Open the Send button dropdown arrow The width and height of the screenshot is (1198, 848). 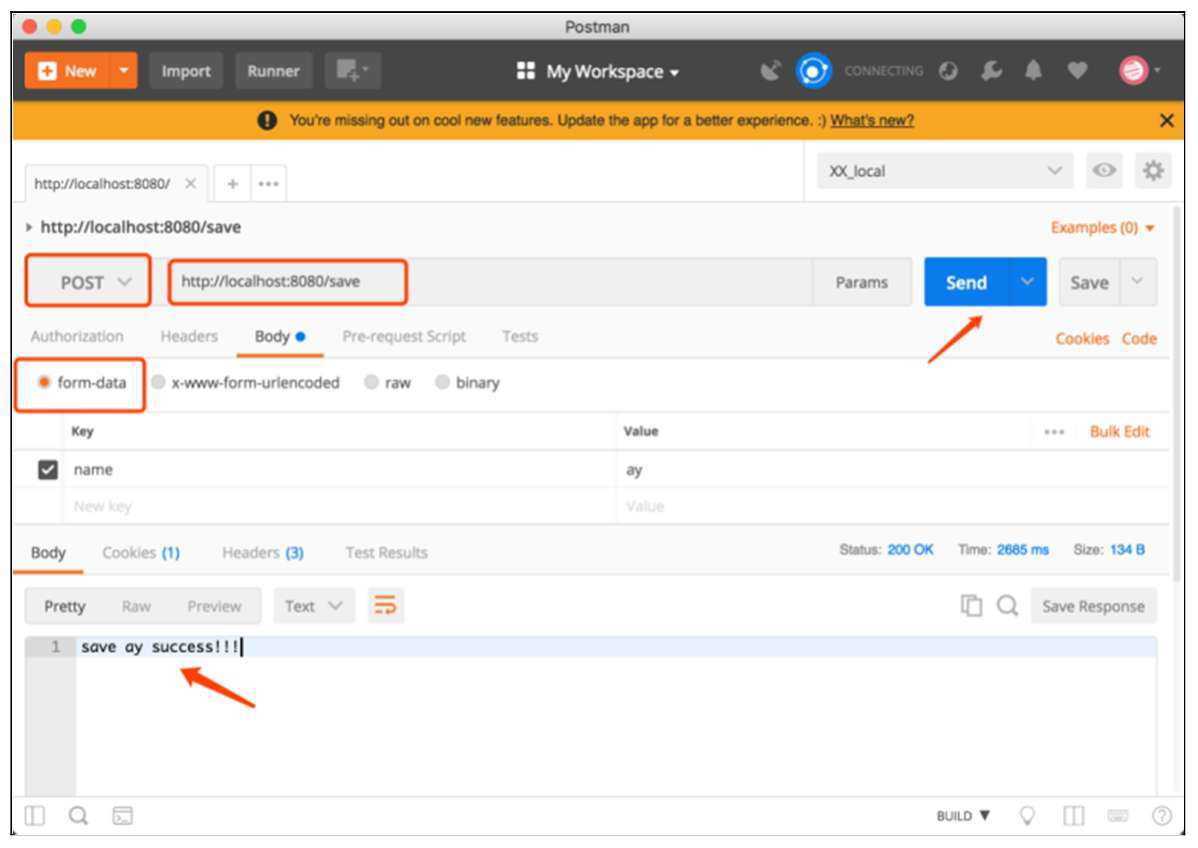pyautogui.click(x=1027, y=282)
